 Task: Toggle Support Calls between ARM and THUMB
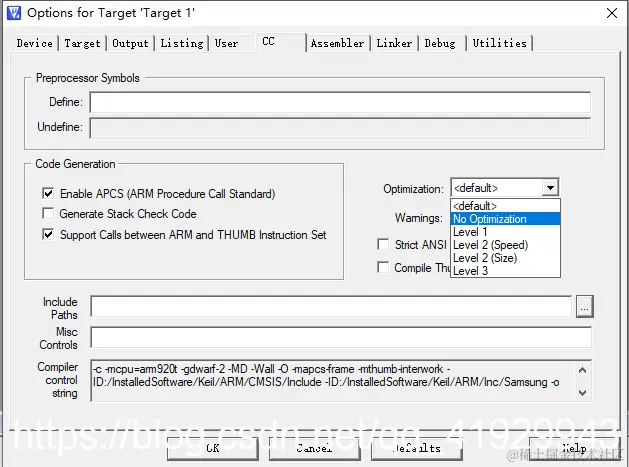[x=48, y=234]
